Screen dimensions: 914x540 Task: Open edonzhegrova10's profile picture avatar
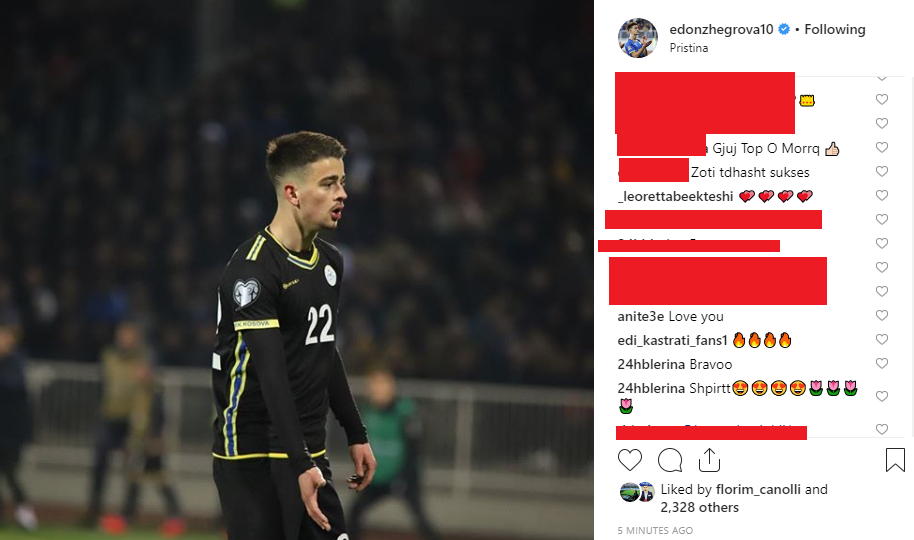coord(638,38)
